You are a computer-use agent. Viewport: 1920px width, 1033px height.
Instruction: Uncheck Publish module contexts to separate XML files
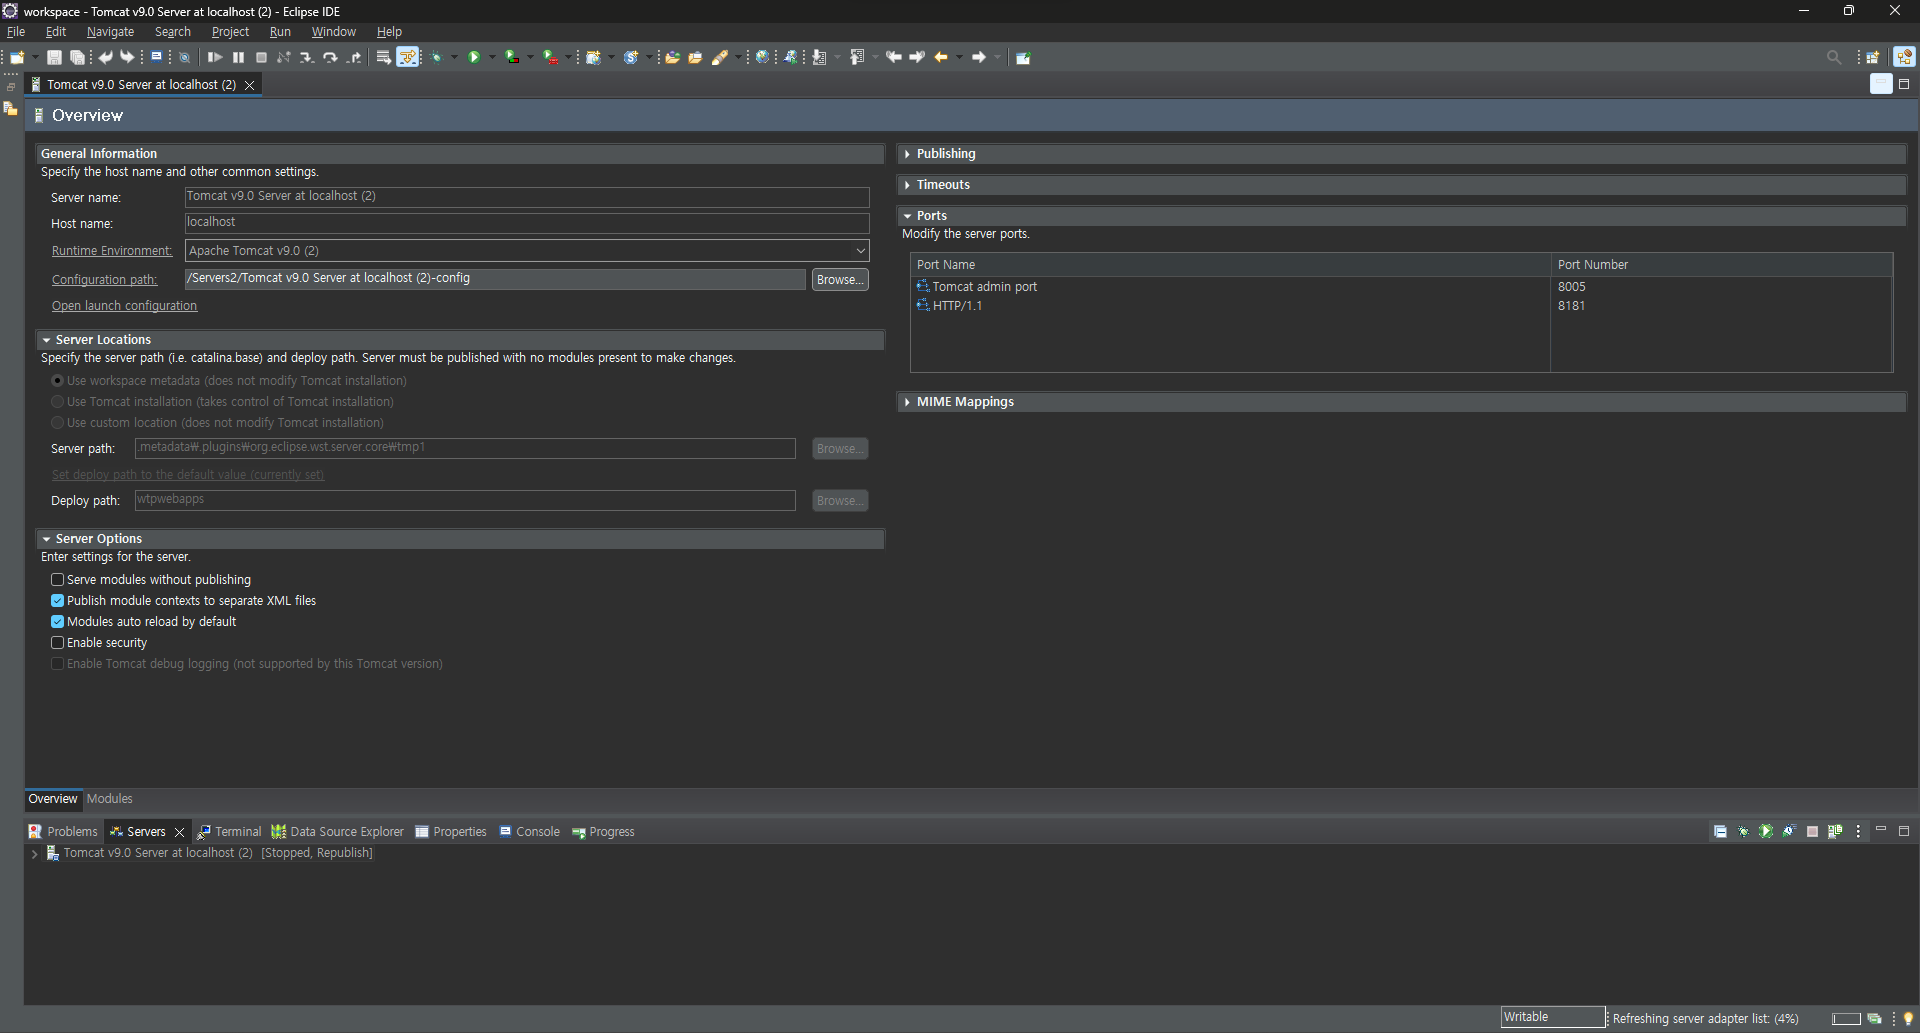pos(58,601)
